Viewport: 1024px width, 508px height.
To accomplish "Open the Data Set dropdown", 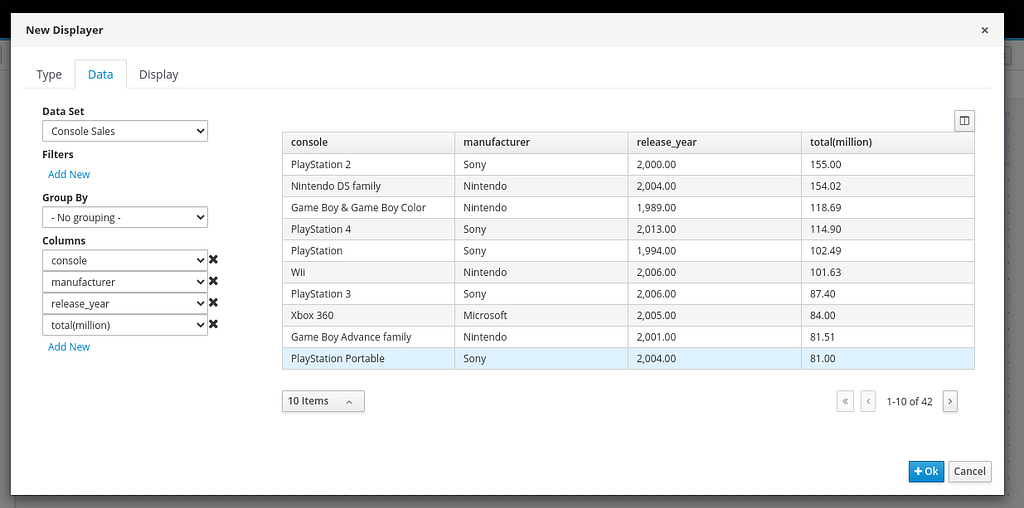I will 125,131.
